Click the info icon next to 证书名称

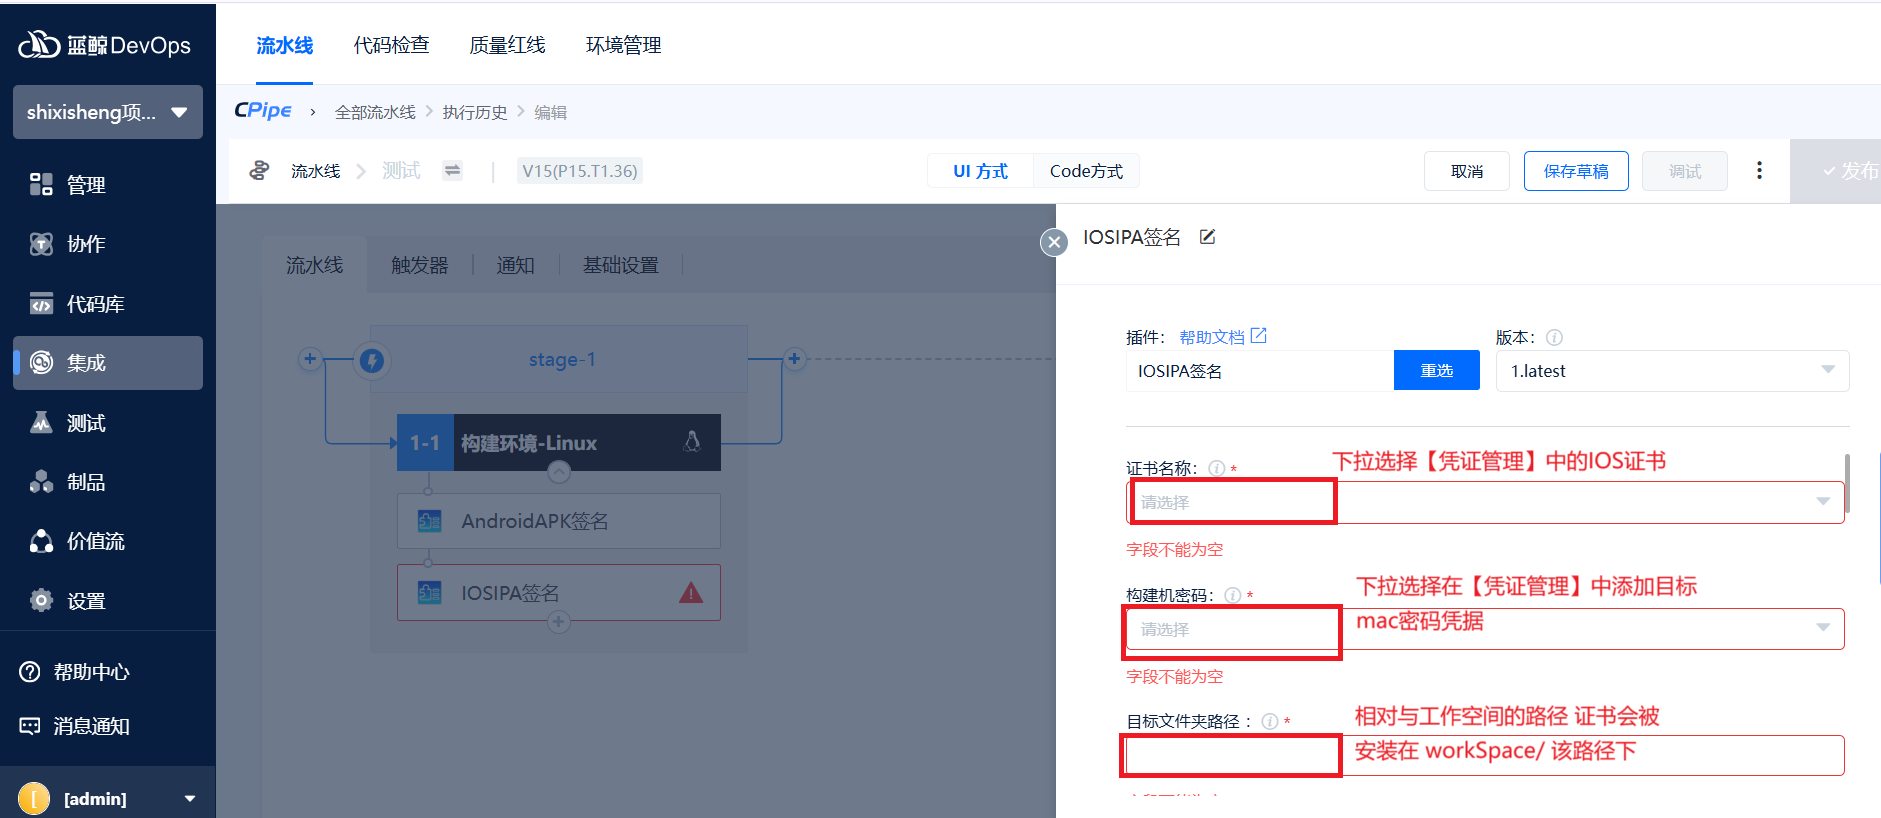click(1216, 468)
